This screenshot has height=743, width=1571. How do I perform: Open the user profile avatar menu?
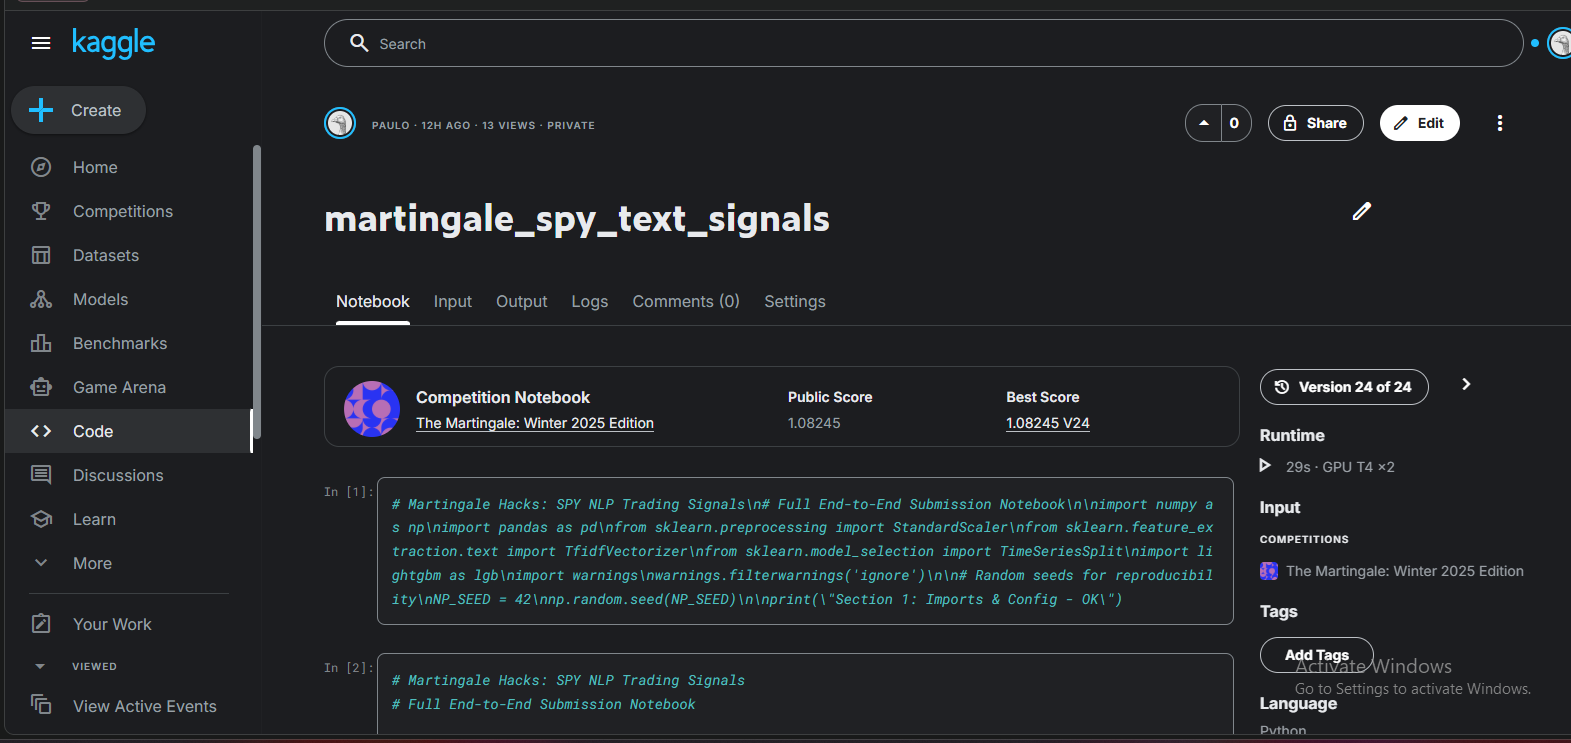1560,43
